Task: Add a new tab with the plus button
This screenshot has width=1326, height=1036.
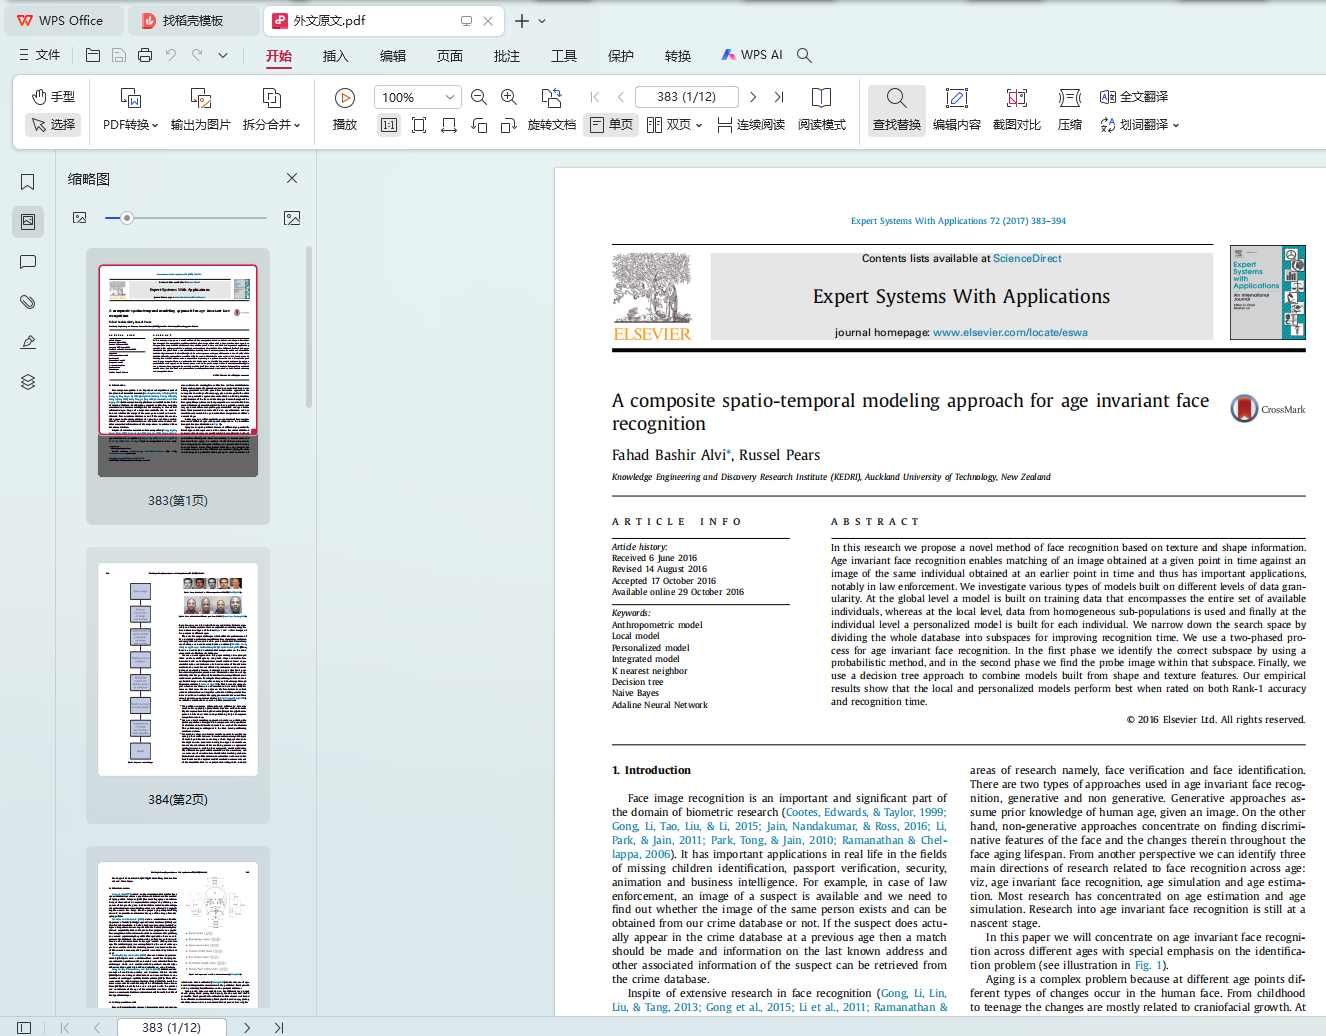Action: pos(522,20)
